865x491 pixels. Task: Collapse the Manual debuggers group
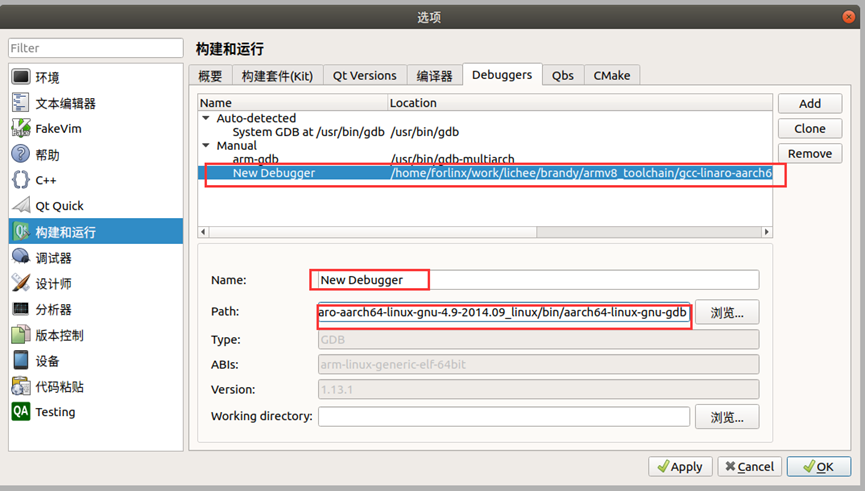[x=206, y=146]
